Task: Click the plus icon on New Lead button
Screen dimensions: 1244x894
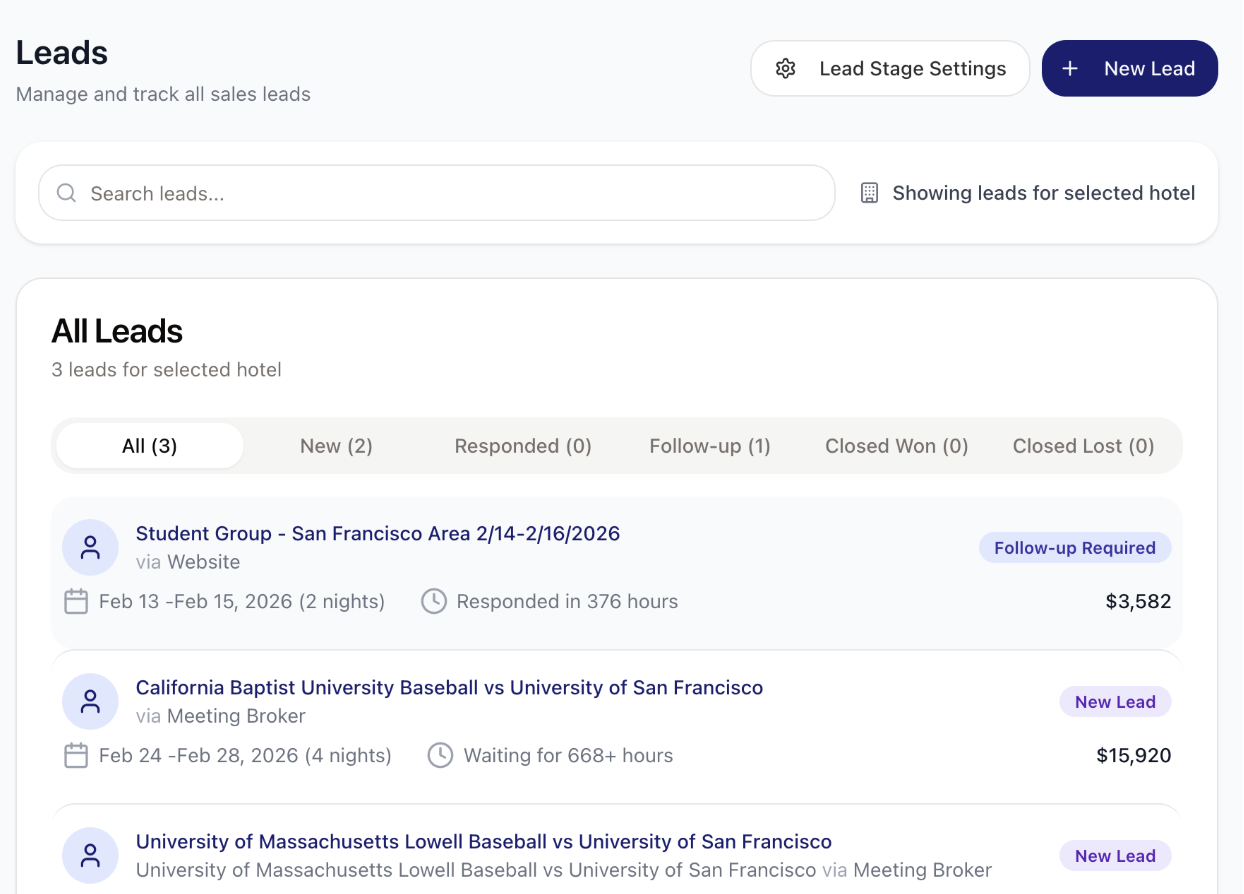Action: coord(1069,68)
